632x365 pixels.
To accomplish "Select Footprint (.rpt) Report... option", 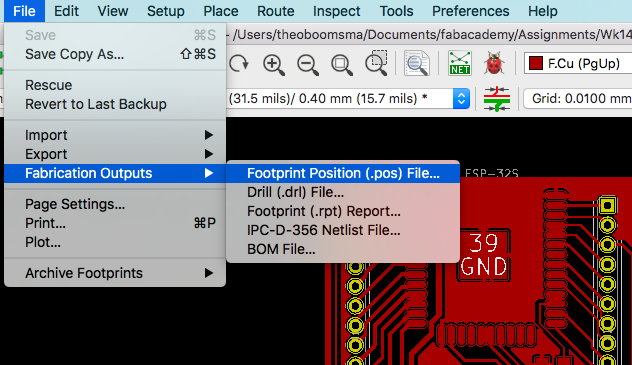I will (x=343, y=211).
